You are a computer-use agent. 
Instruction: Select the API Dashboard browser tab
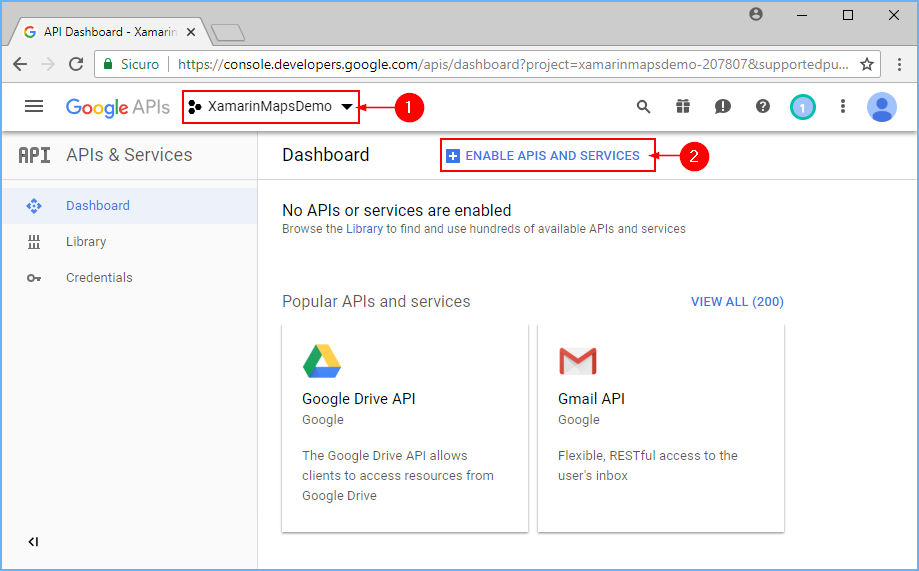pos(108,32)
